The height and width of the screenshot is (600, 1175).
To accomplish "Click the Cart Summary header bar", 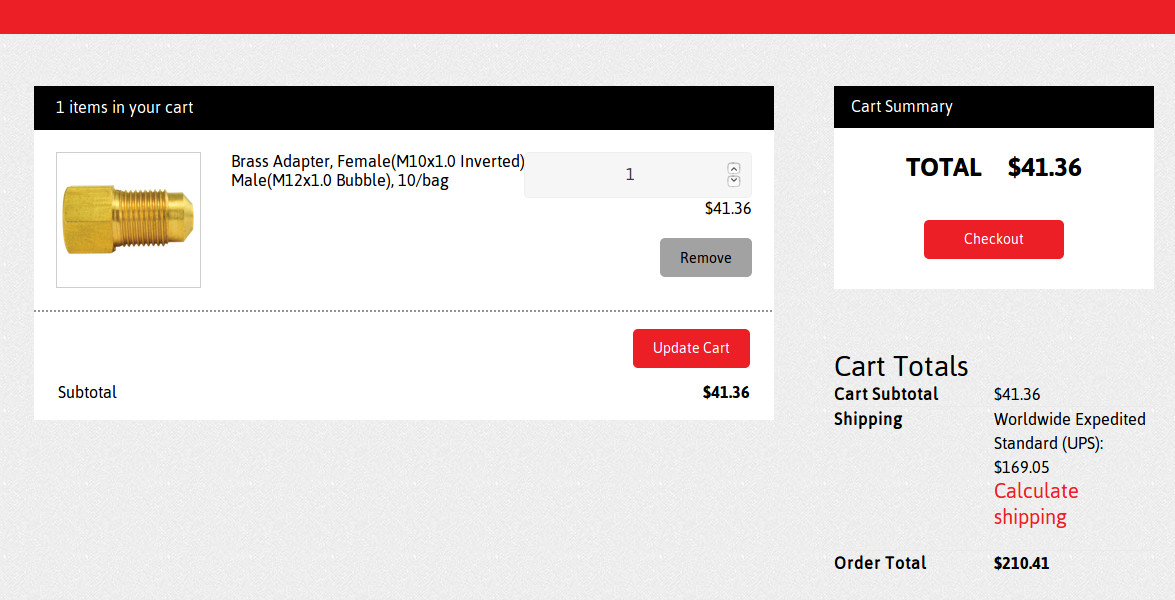I will (993, 107).
